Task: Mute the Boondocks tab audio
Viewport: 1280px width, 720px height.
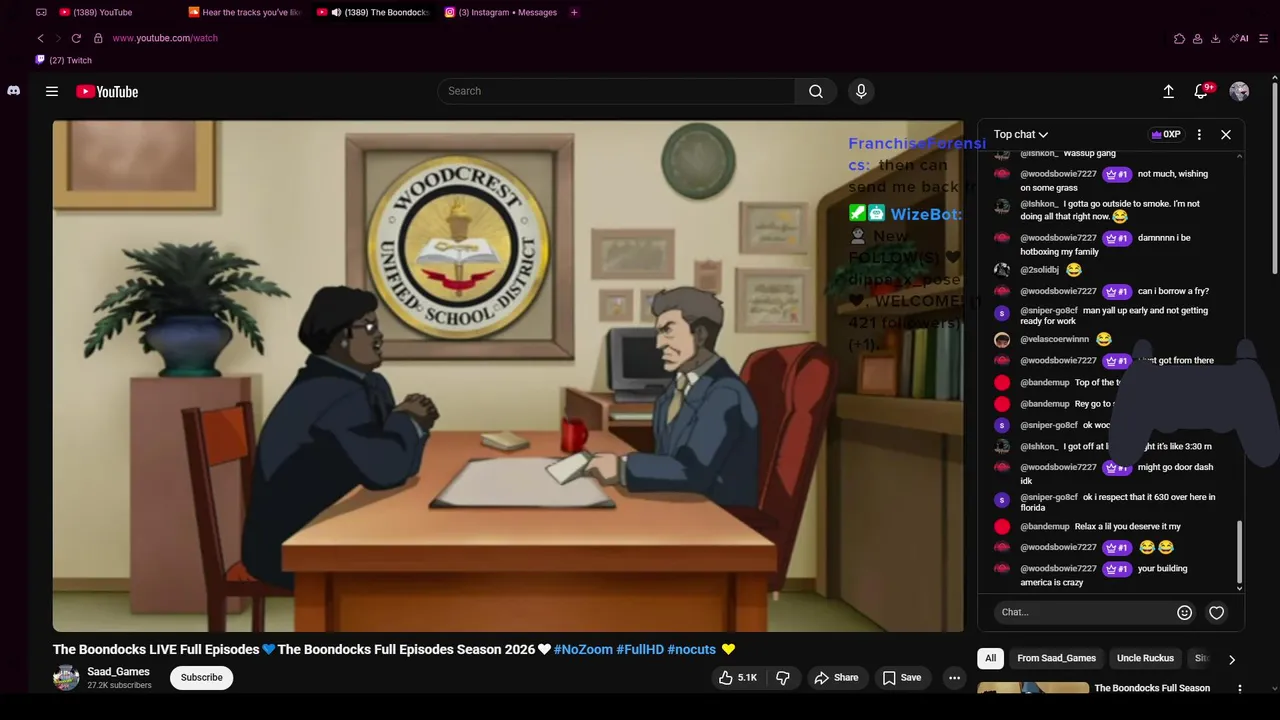Action: tap(336, 12)
